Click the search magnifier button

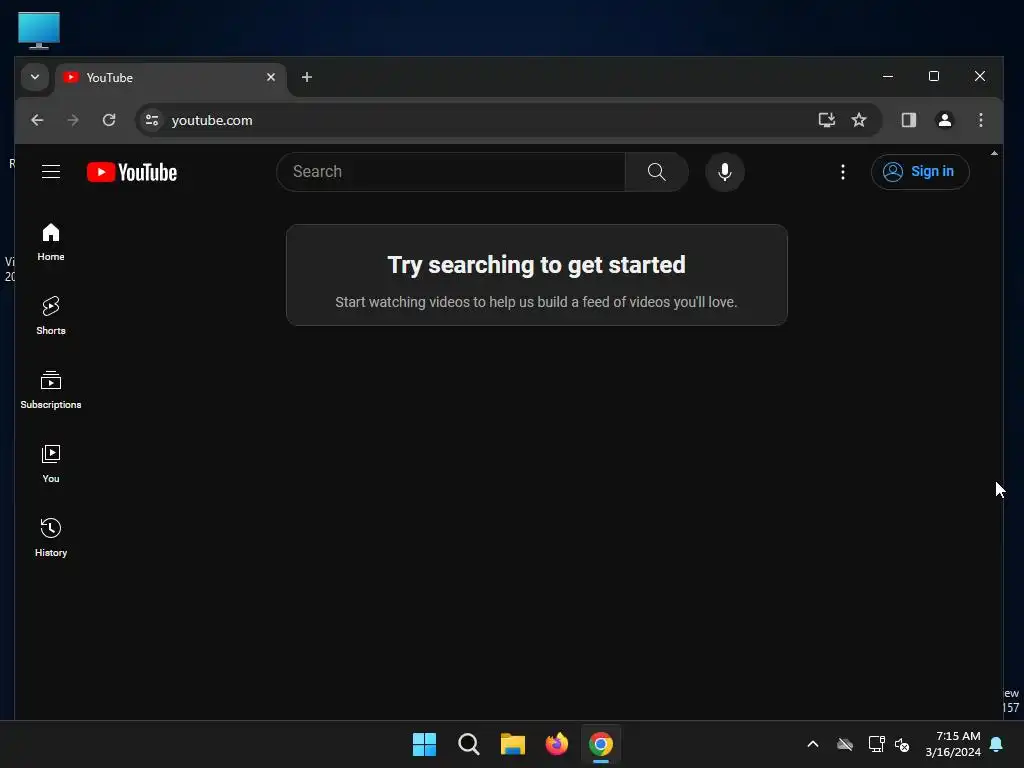click(x=656, y=172)
